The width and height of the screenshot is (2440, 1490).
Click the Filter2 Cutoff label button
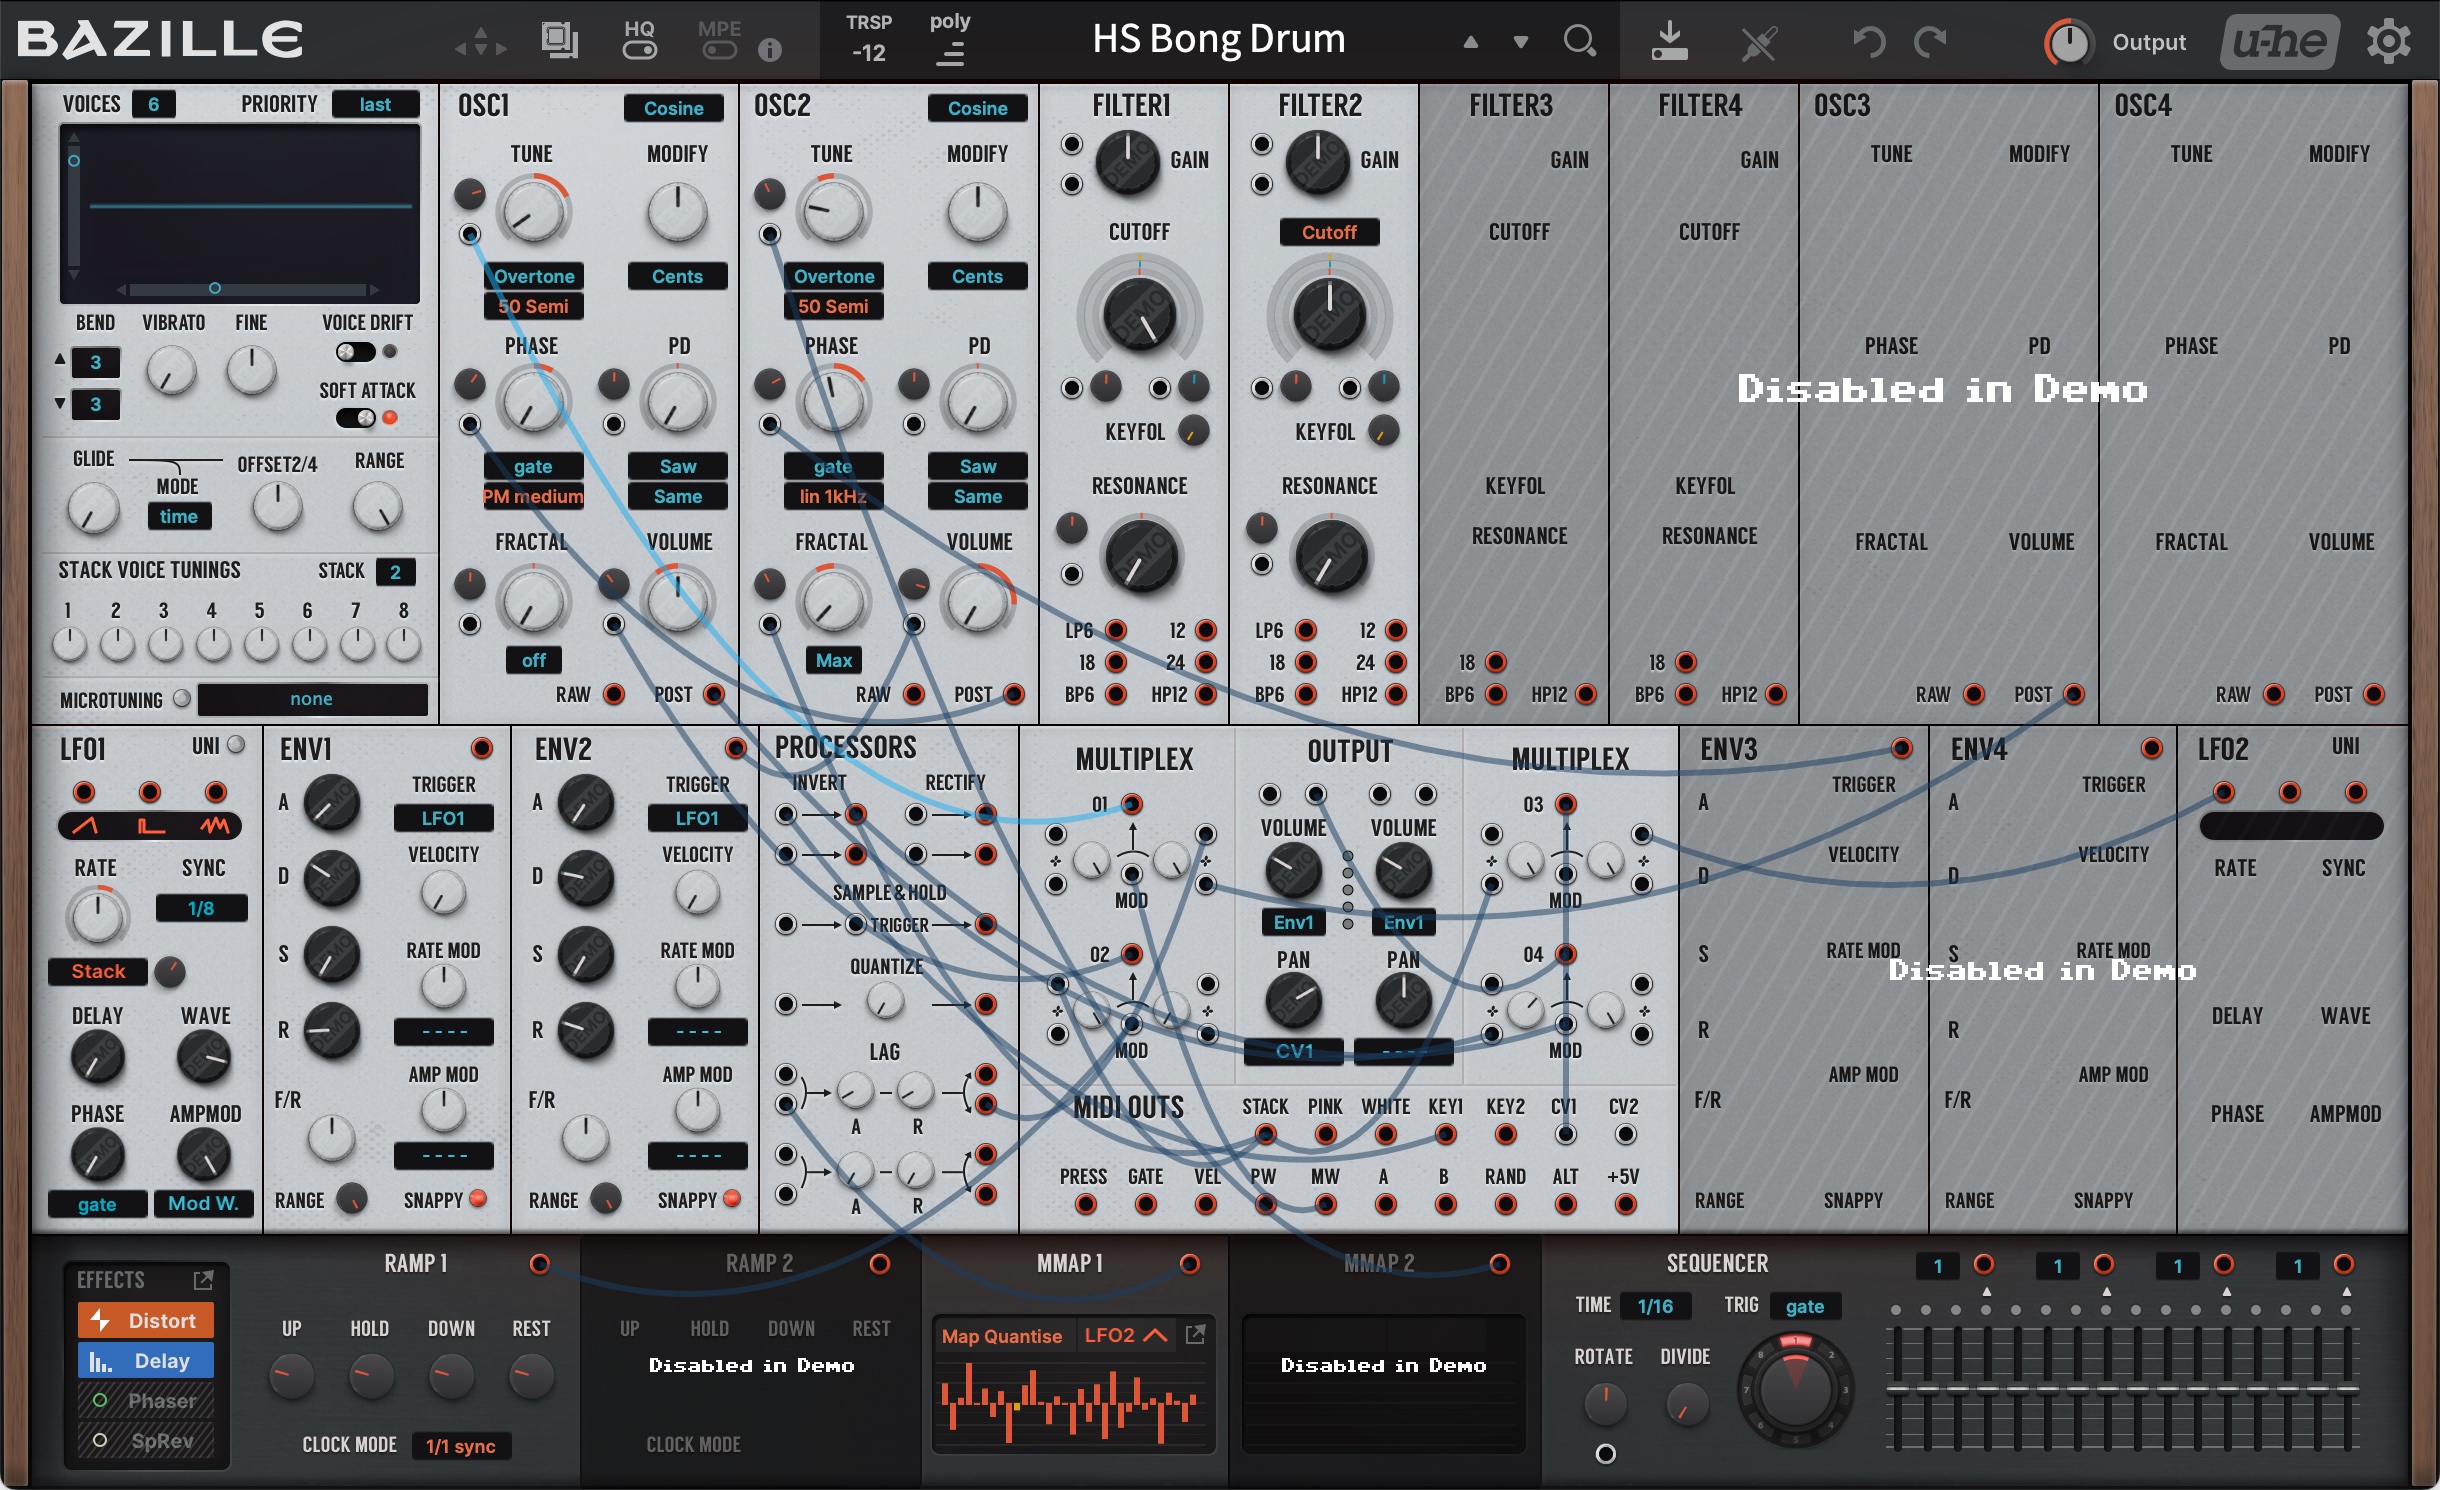click(x=1329, y=232)
